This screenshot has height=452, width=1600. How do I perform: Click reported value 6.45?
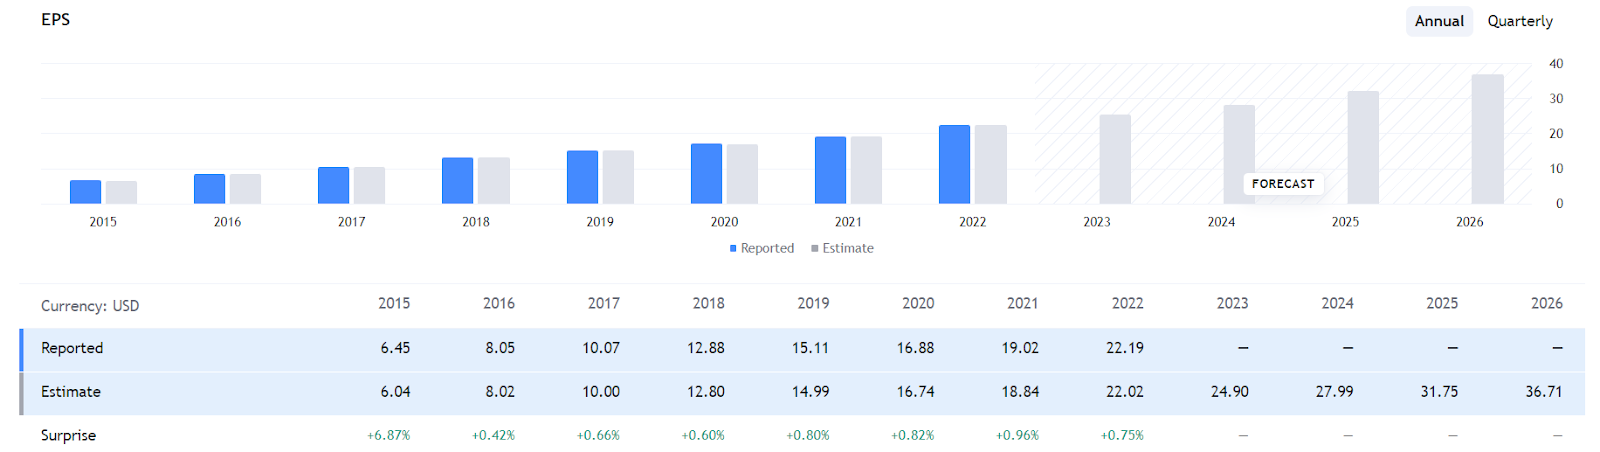395,348
